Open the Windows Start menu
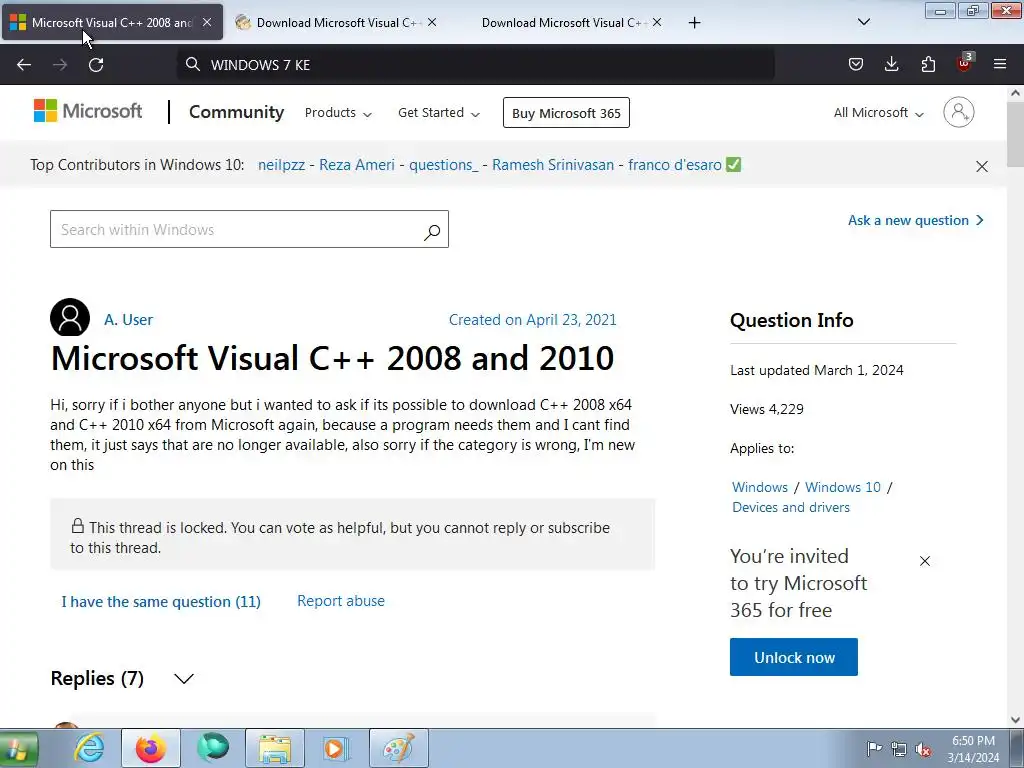Viewport: 1024px width, 768px height. [18, 748]
